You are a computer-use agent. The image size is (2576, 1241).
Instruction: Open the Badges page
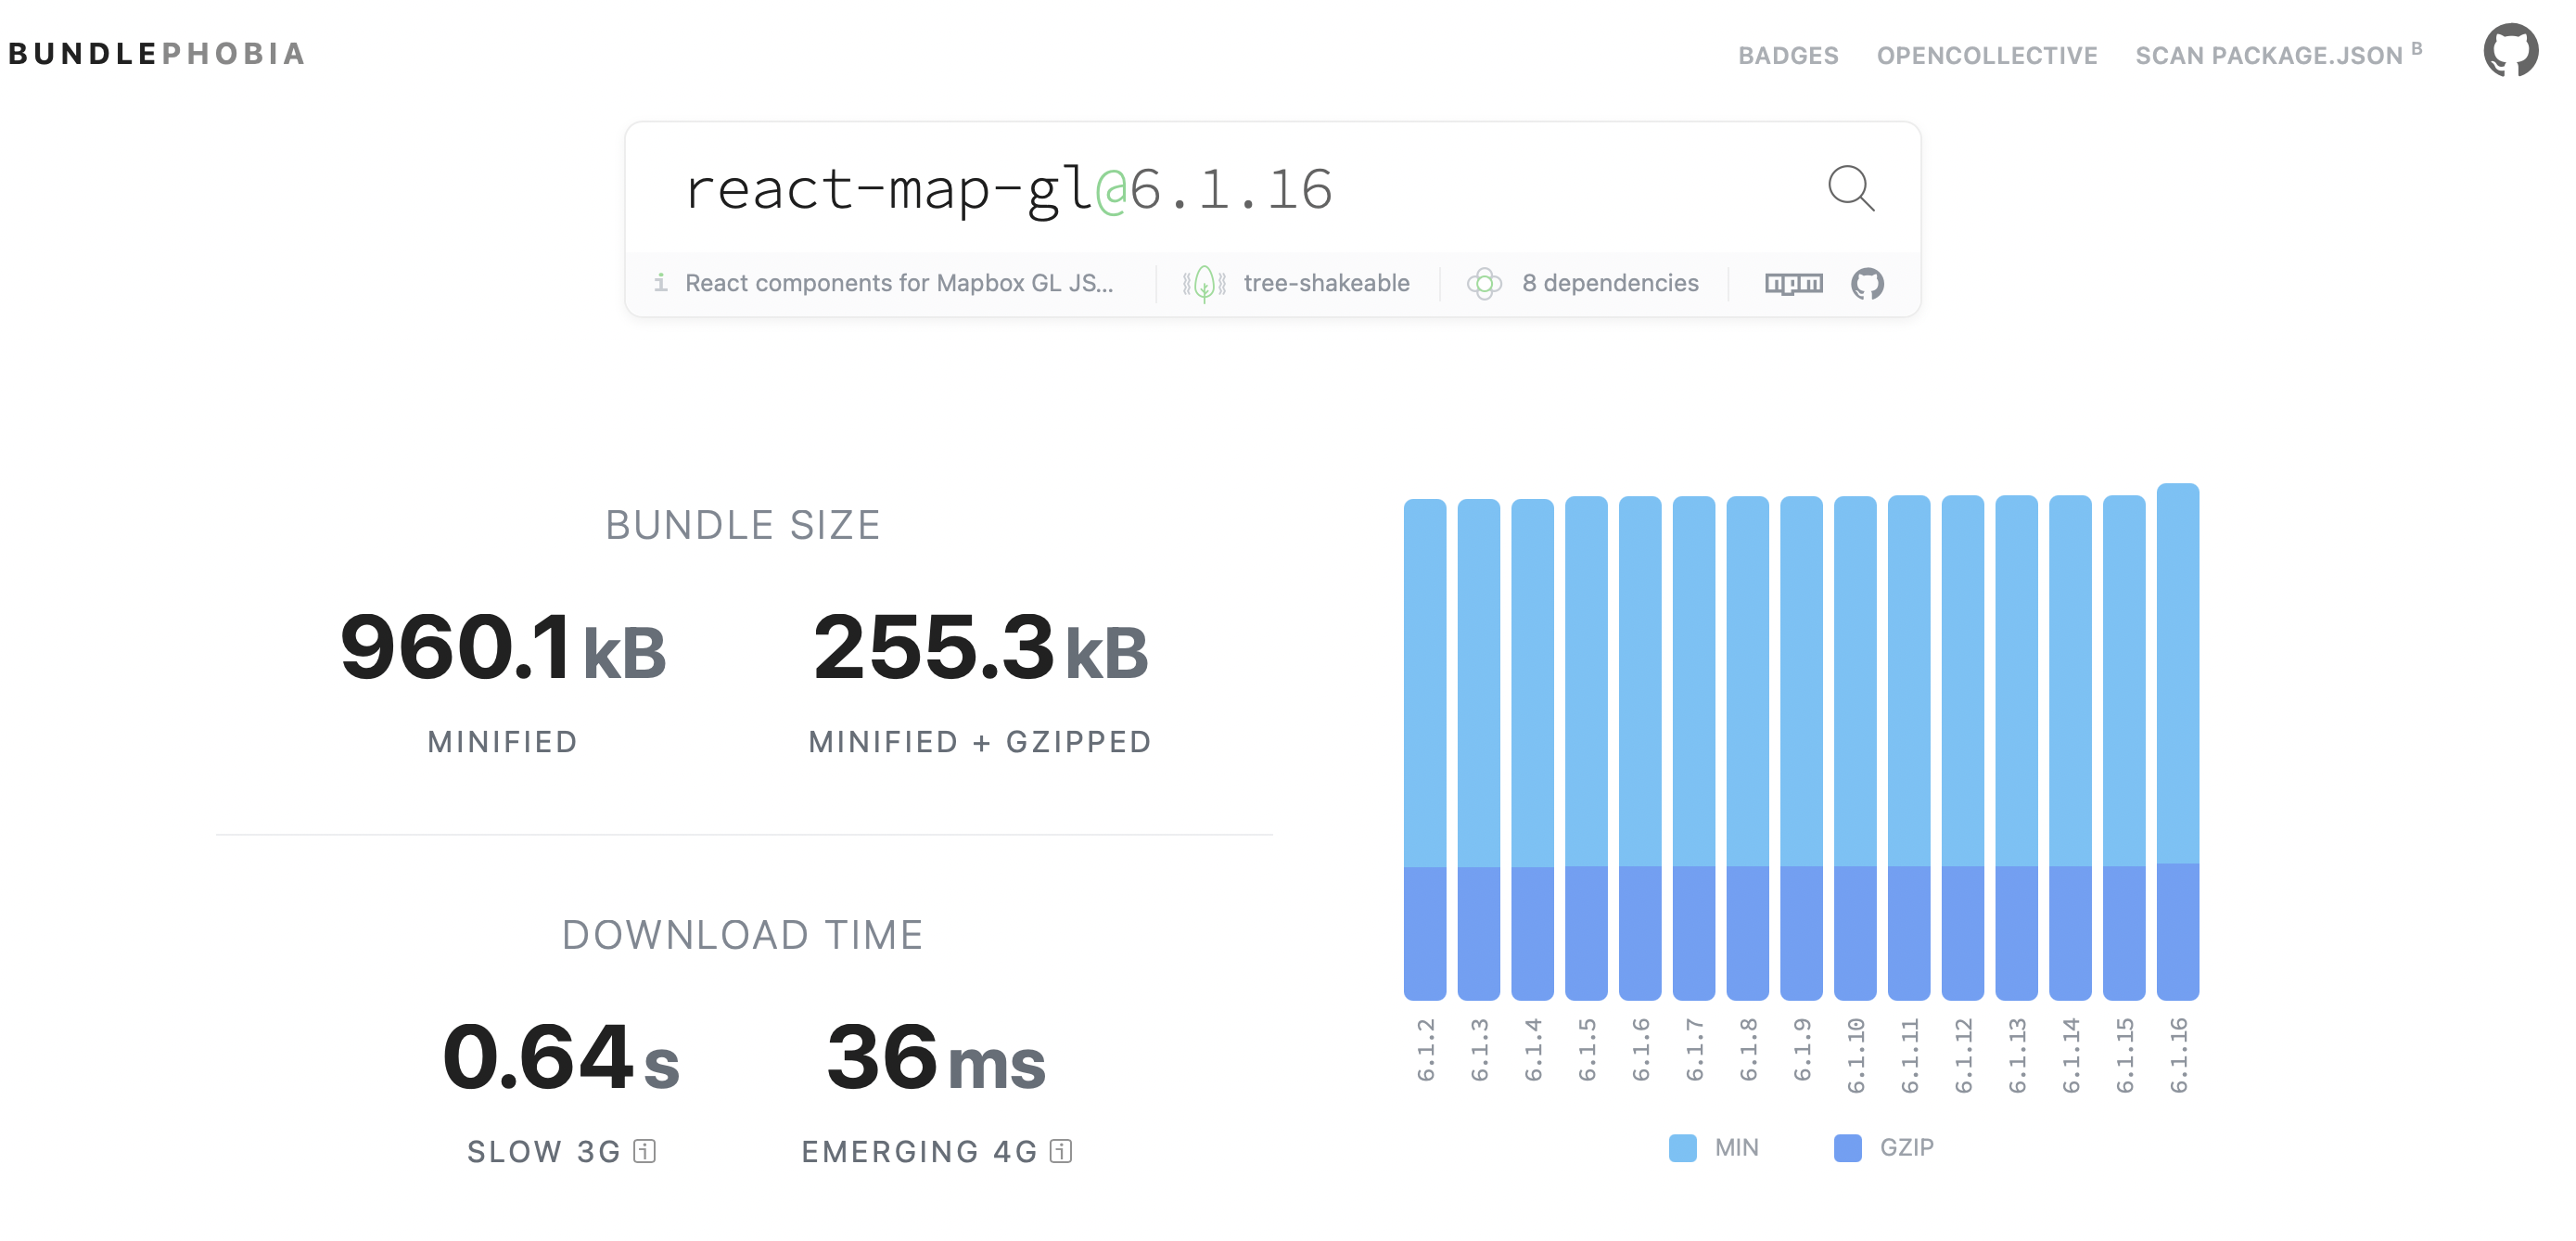1788,56
